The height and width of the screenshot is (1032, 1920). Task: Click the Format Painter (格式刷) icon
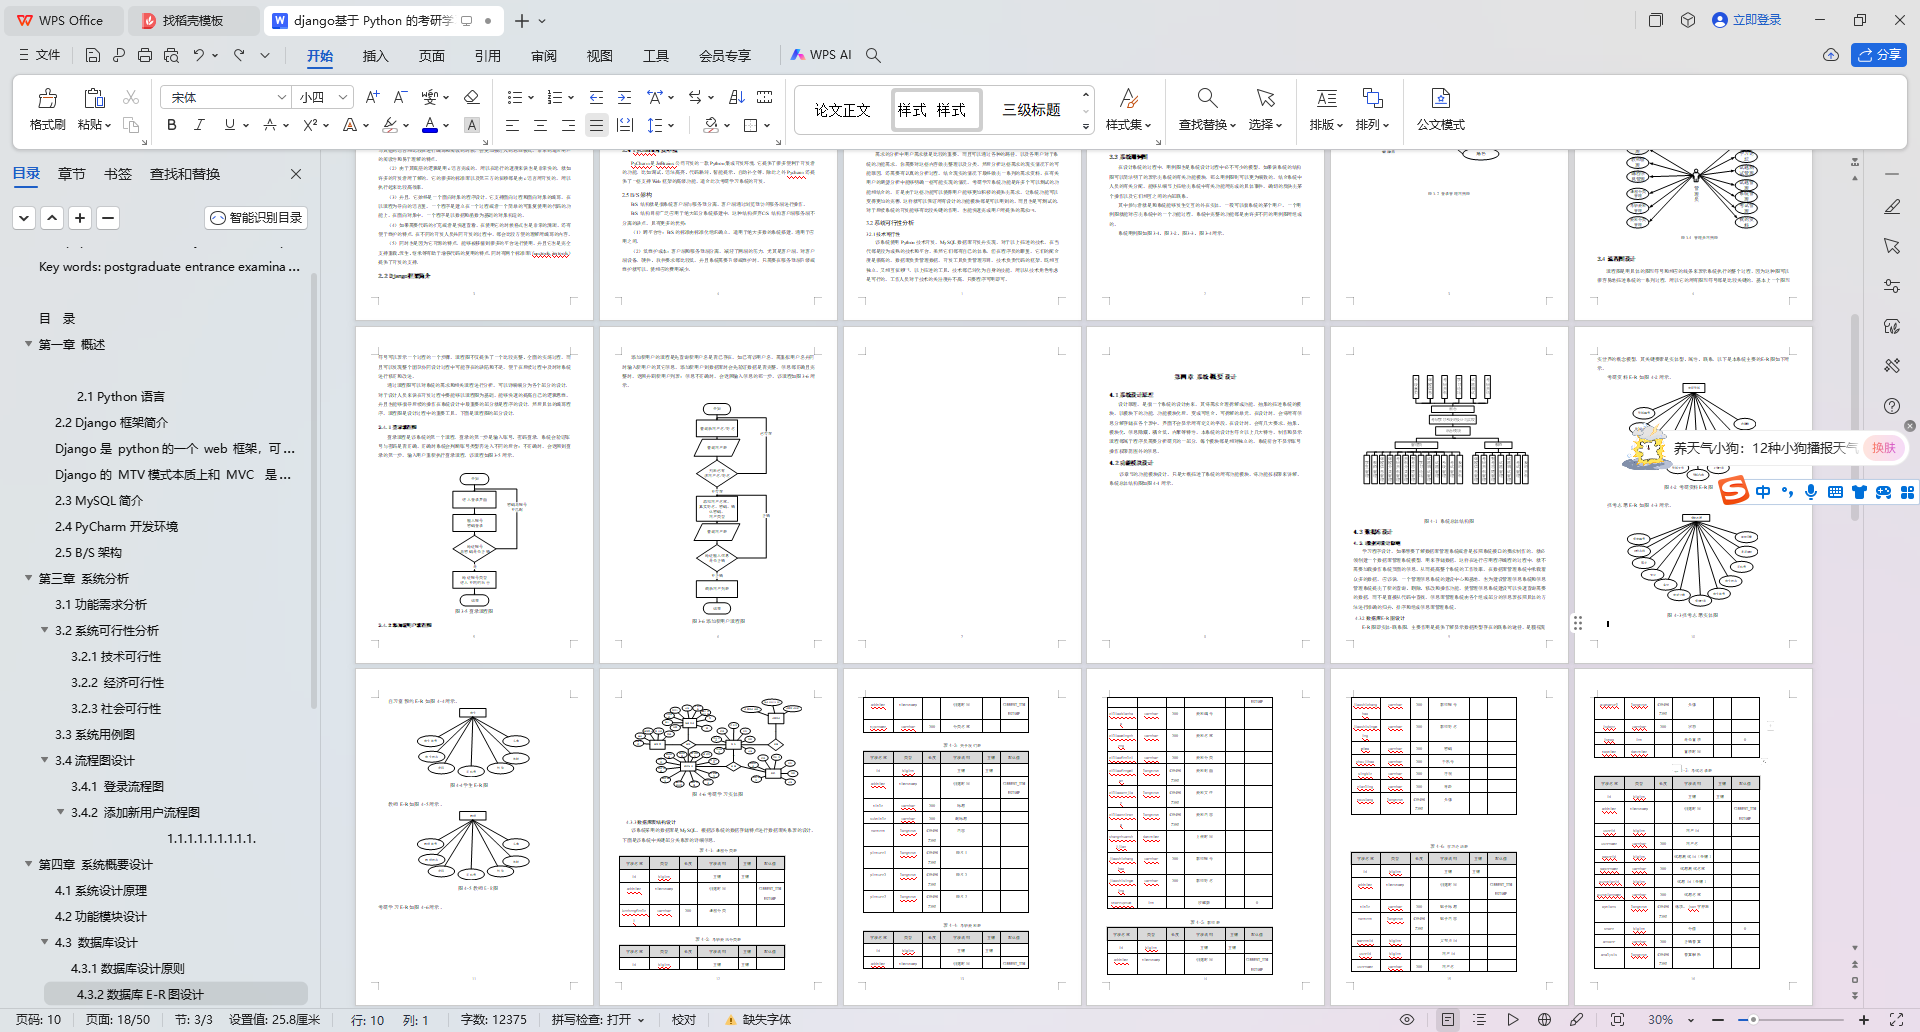(47, 98)
